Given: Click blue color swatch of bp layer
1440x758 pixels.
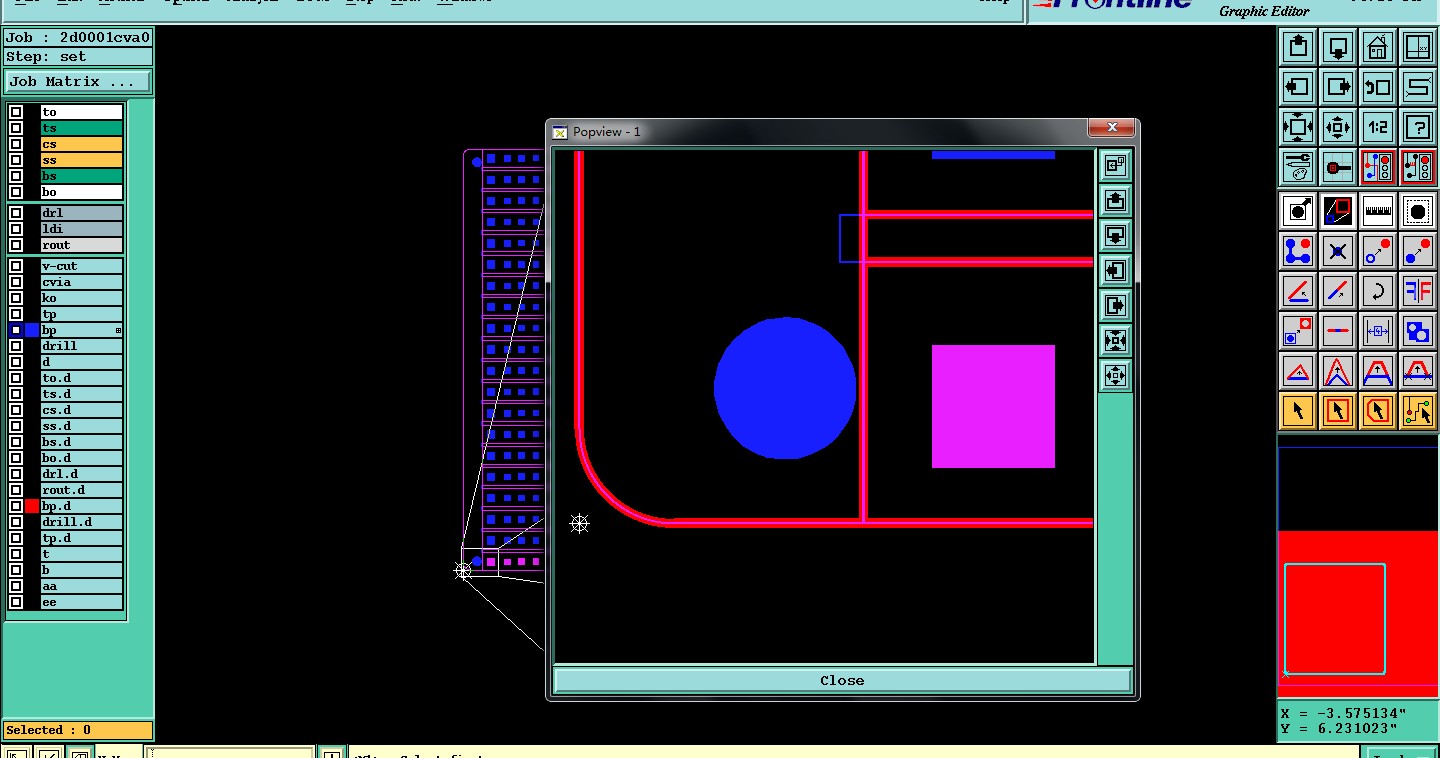Looking at the screenshot, I should [x=32, y=330].
